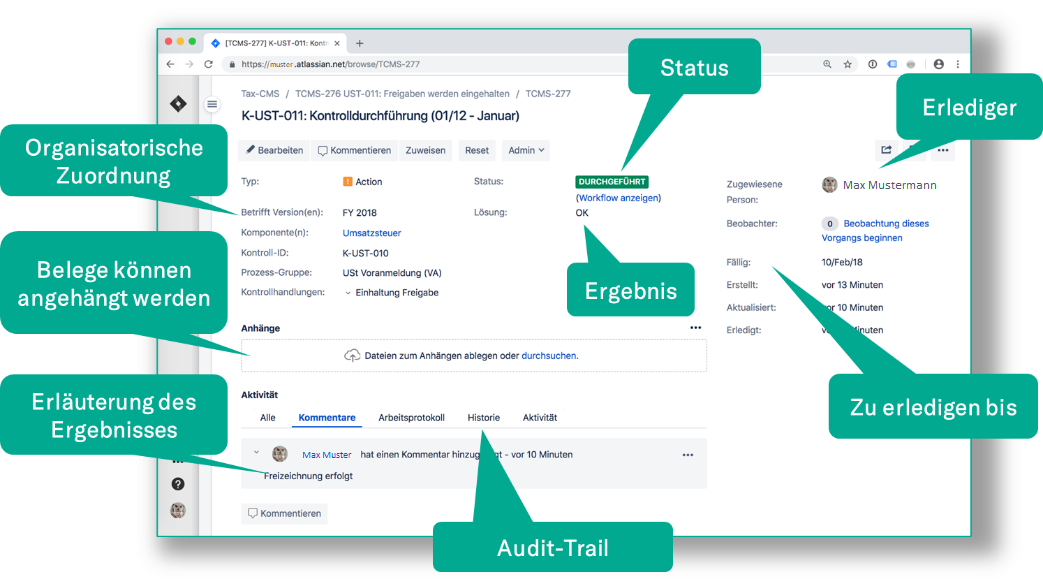Collapse the Max Muster comment via its chevron

tap(258, 454)
